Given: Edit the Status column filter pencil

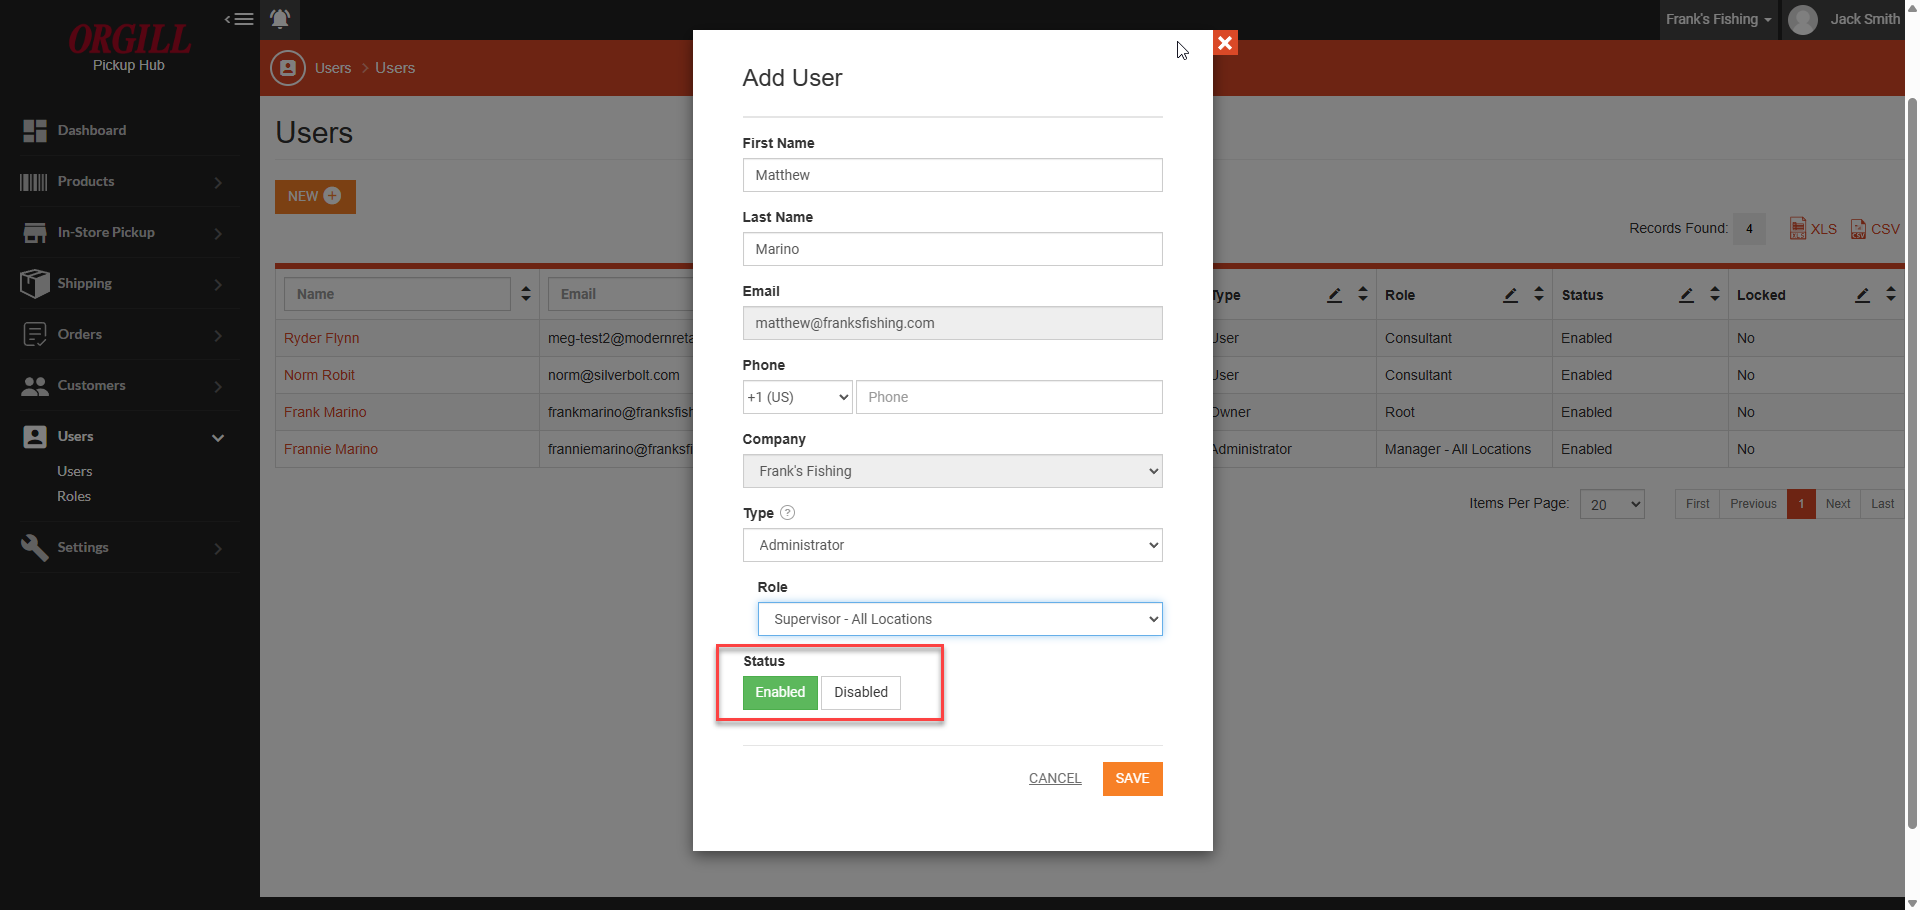Looking at the screenshot, I should [x=1686, y=295].
